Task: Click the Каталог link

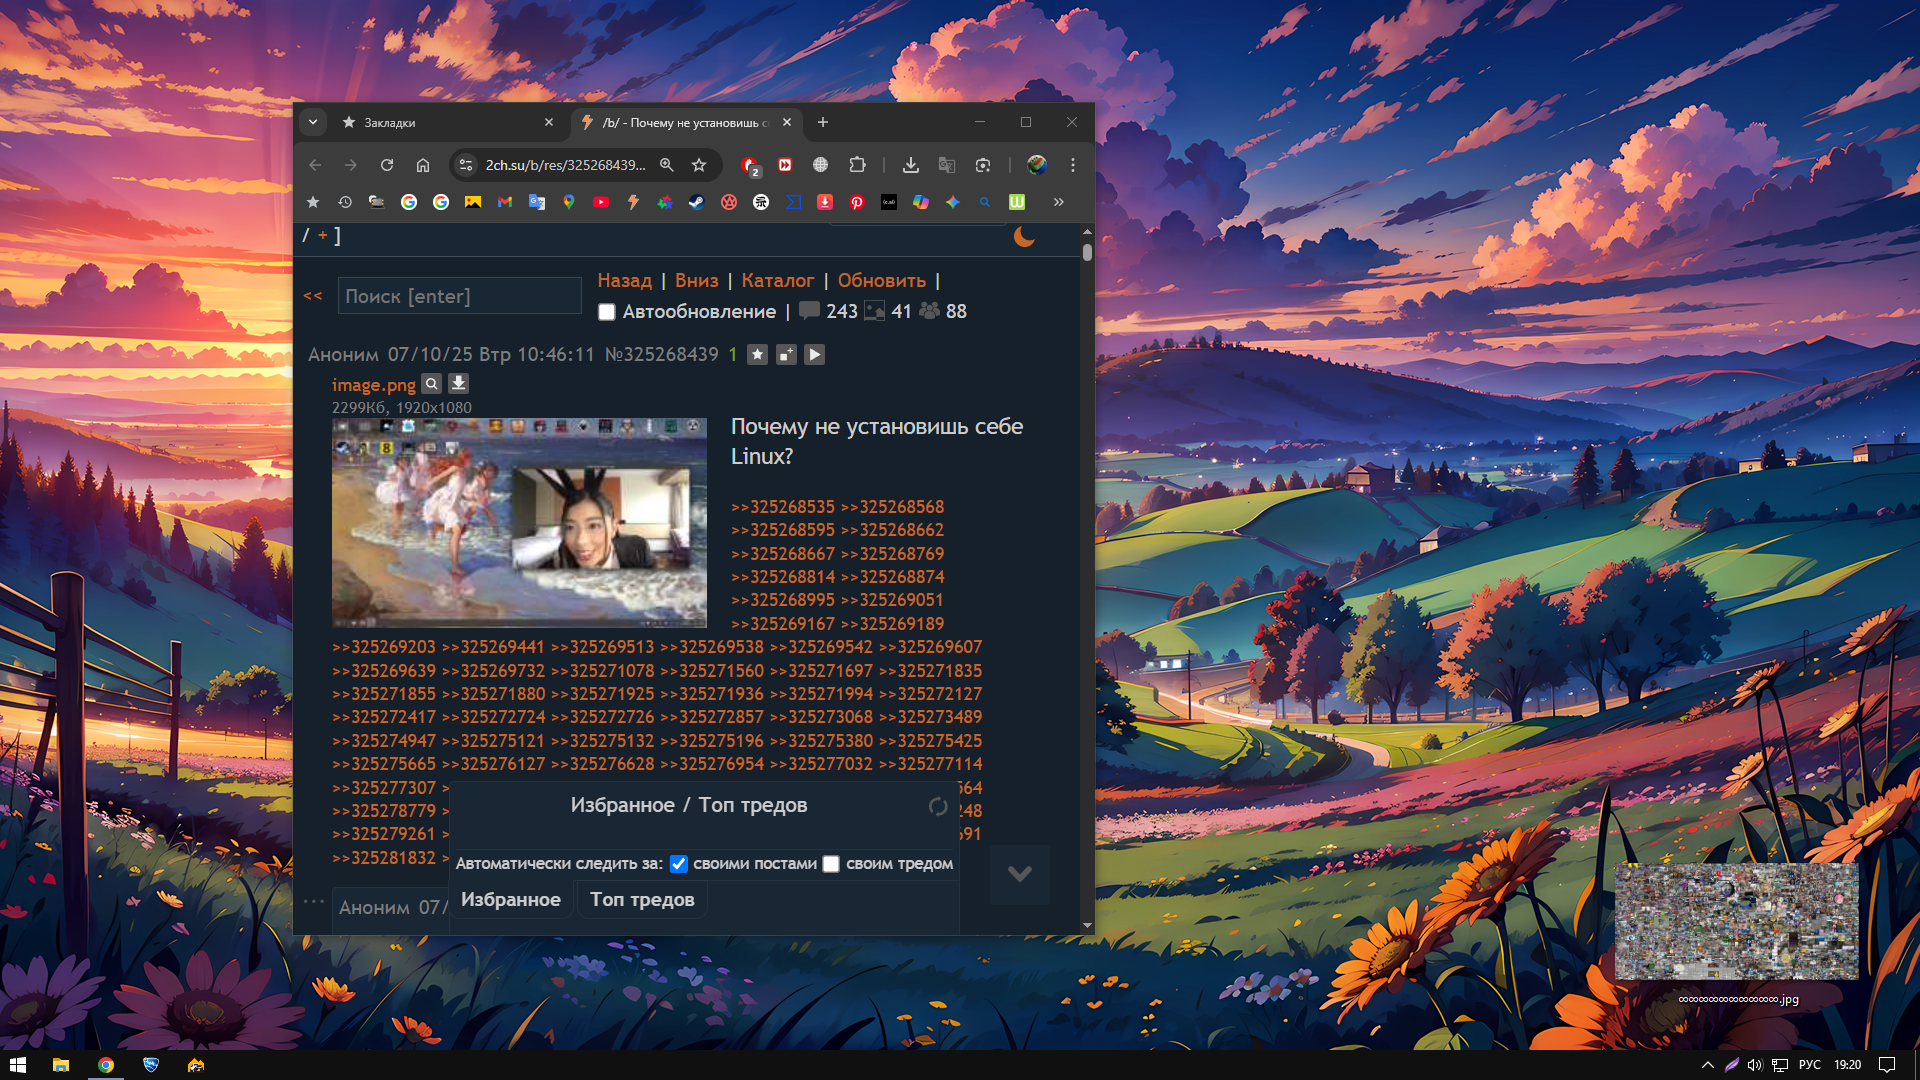Action: 777,281
